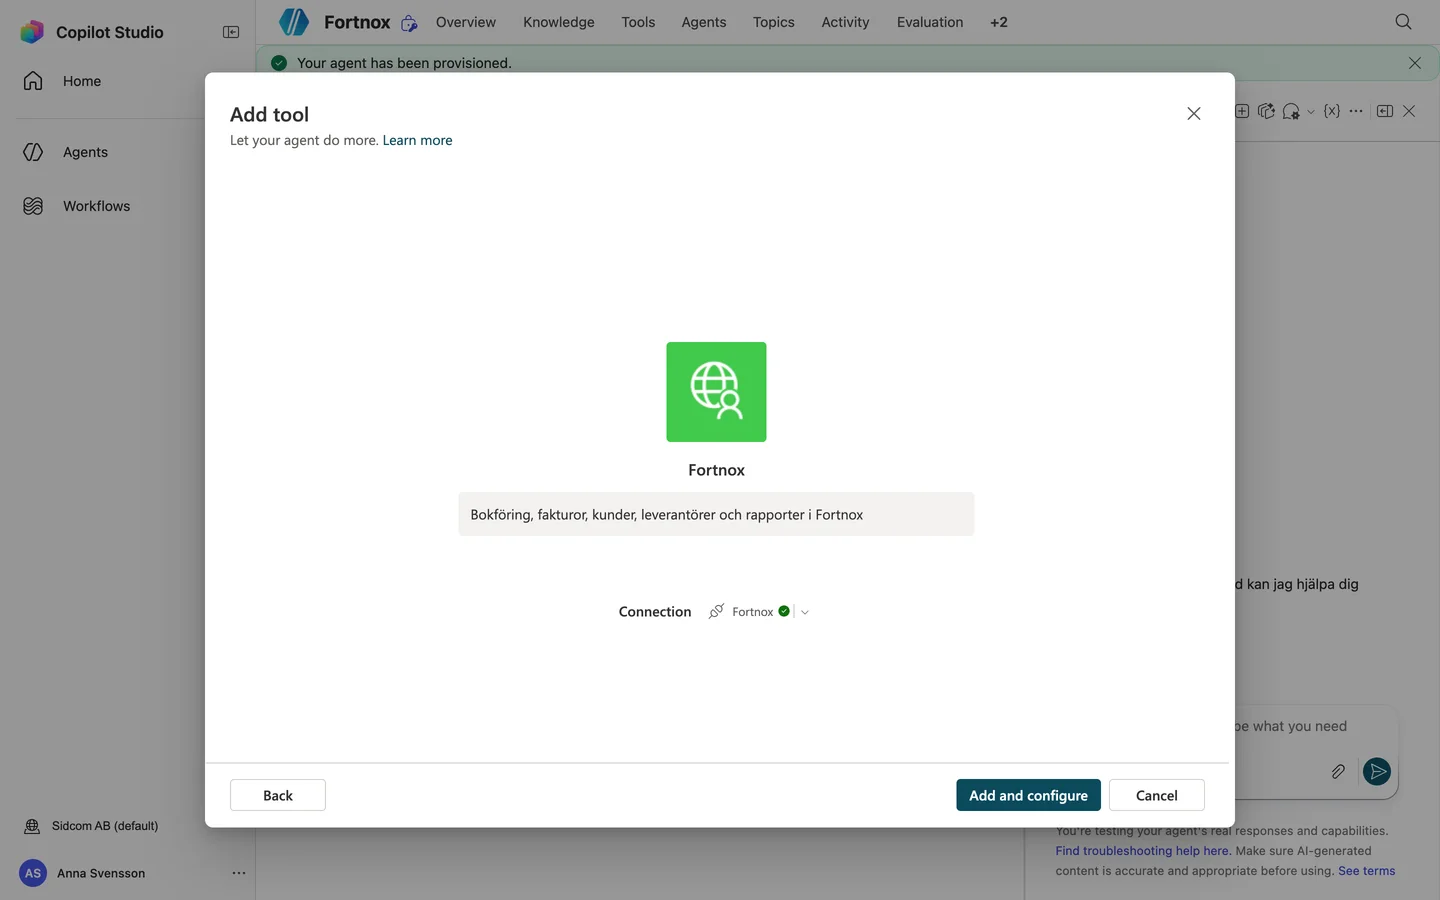Switch to the Knowledge tab
The height and width of the screenshot is (900, 1440).
click(x=559, y=22)
